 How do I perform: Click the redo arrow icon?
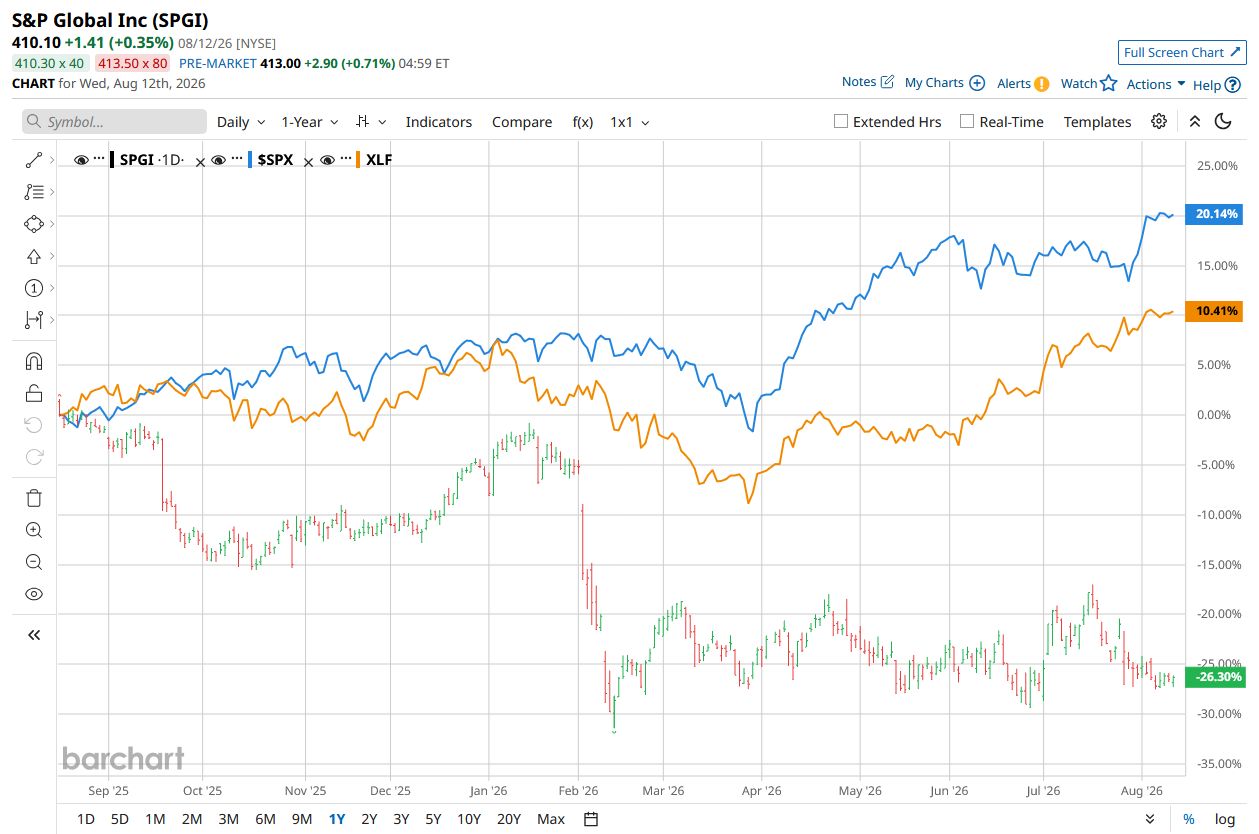point(33,457)
